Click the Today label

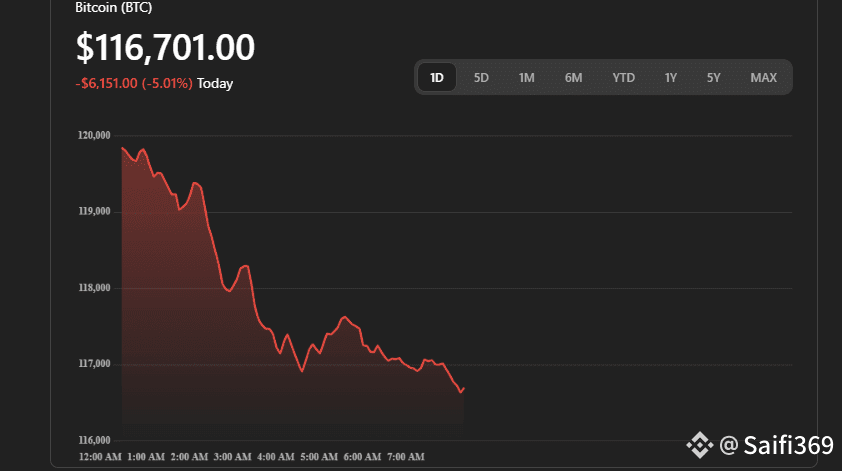click(x=215, y=84)
